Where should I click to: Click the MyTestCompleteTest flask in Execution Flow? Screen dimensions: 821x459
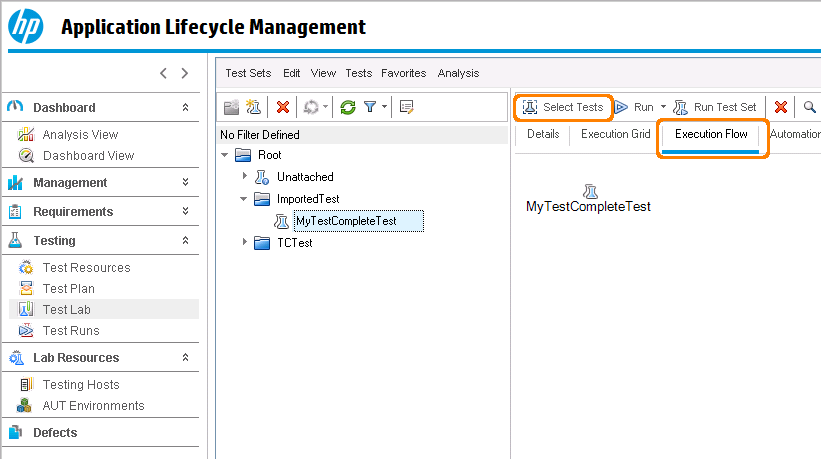point(589,190)
